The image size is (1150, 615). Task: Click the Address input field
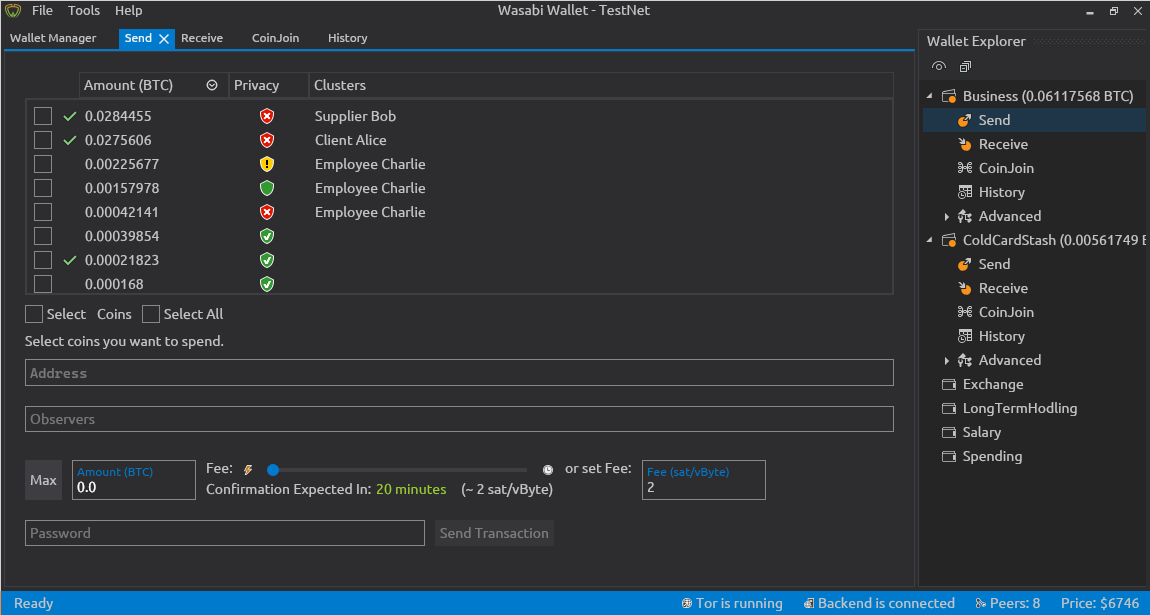[x=459, y=372]
